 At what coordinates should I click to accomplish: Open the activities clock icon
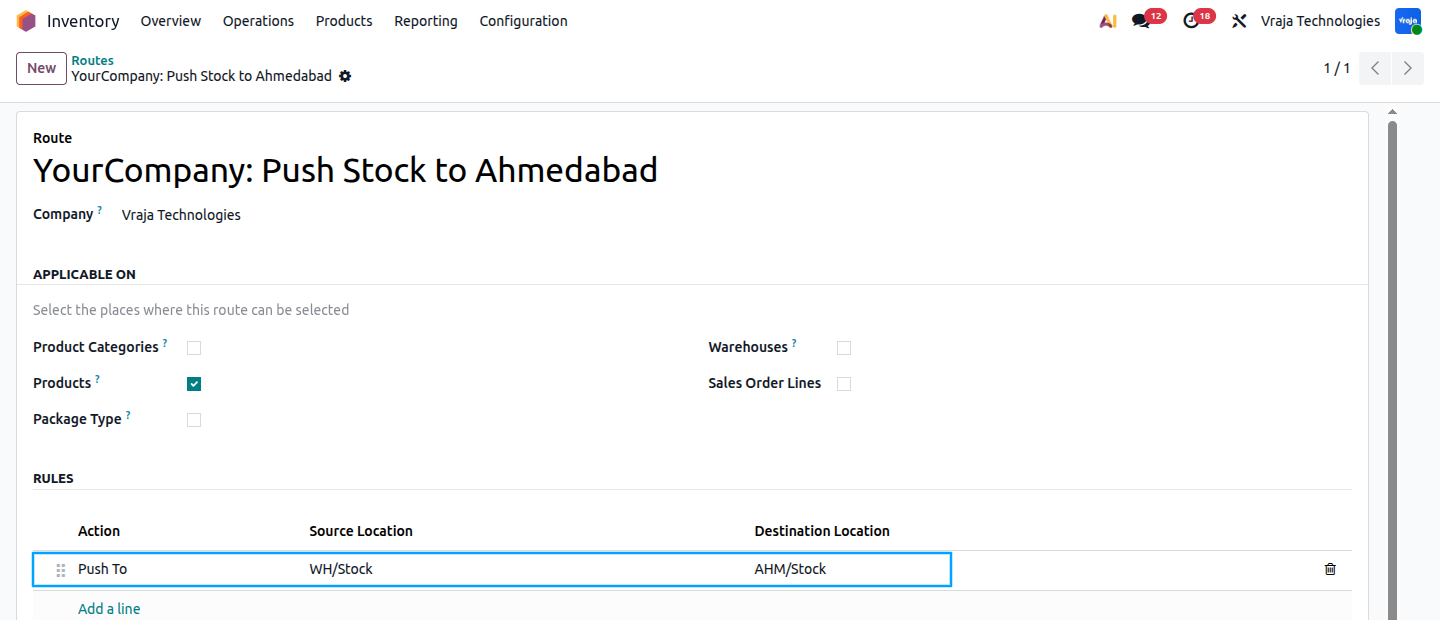coord(1190,21)
